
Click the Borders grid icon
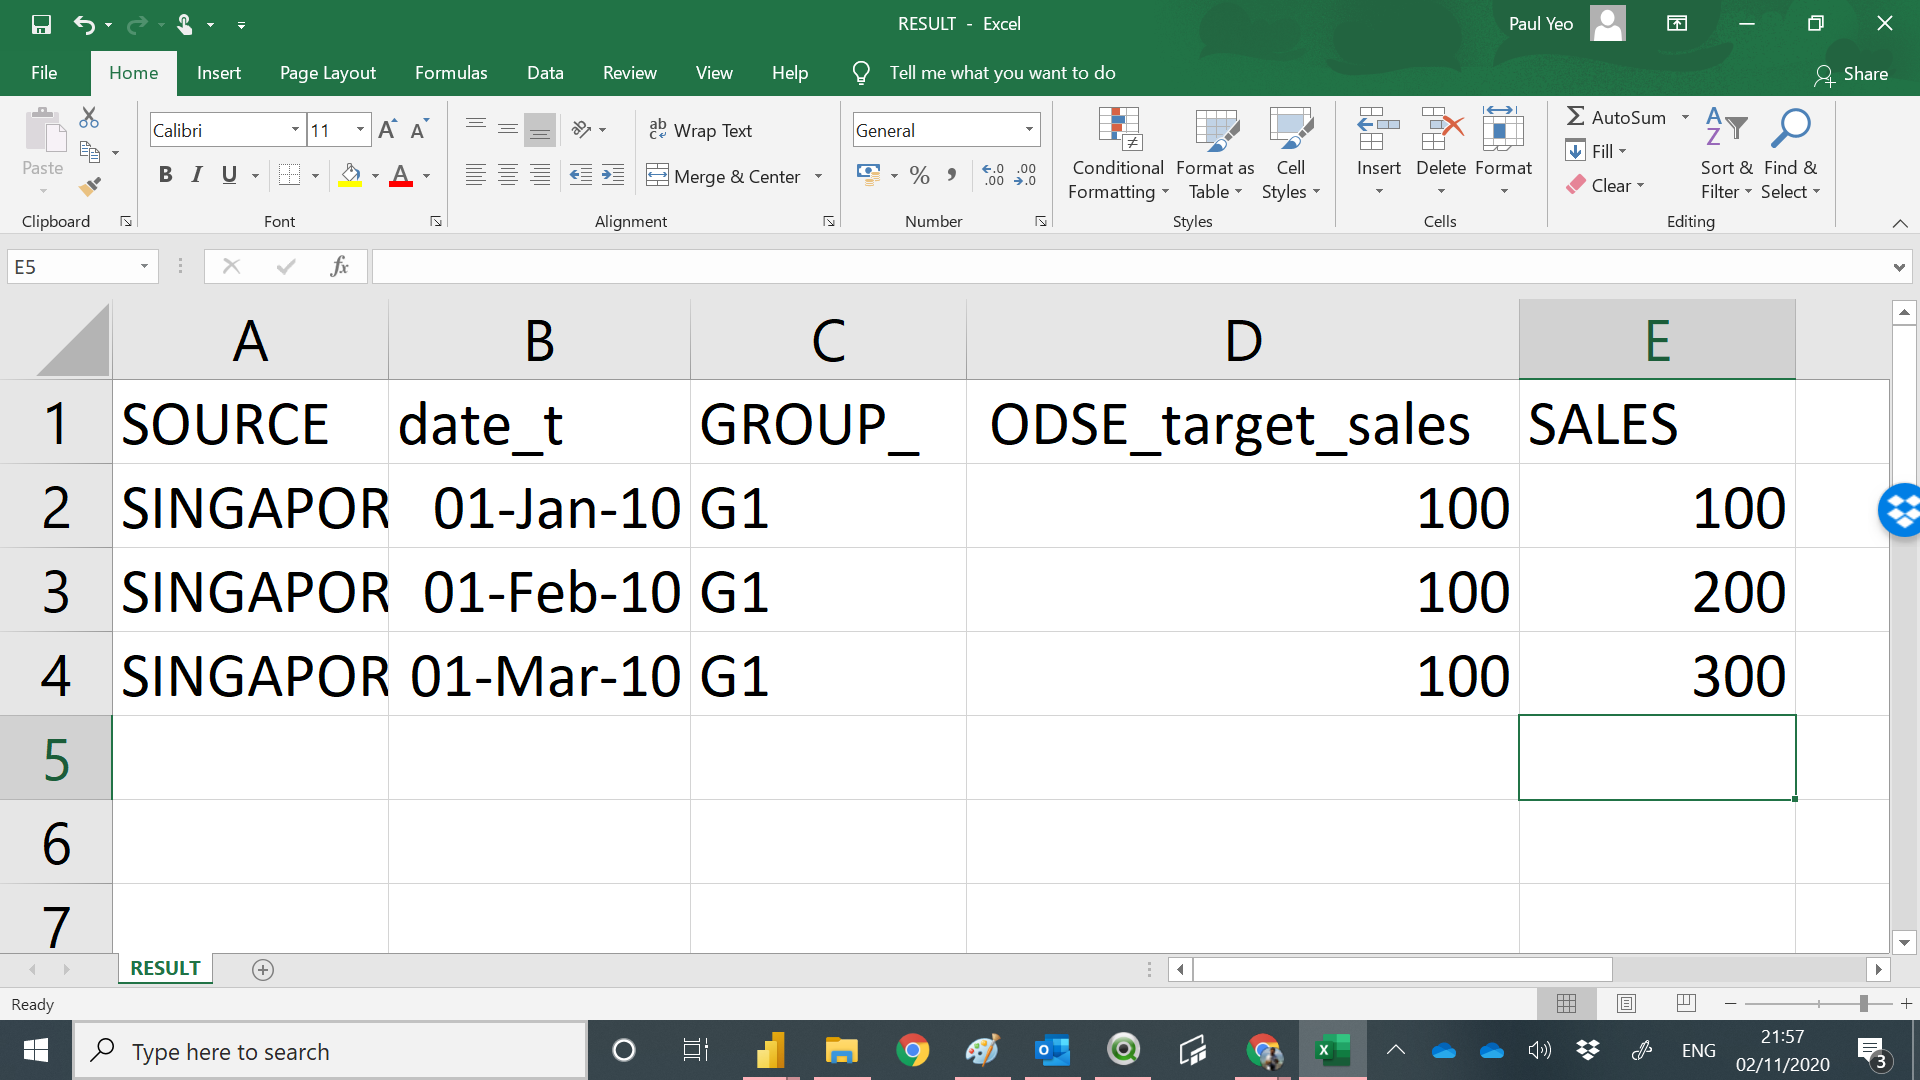[289, 175]
